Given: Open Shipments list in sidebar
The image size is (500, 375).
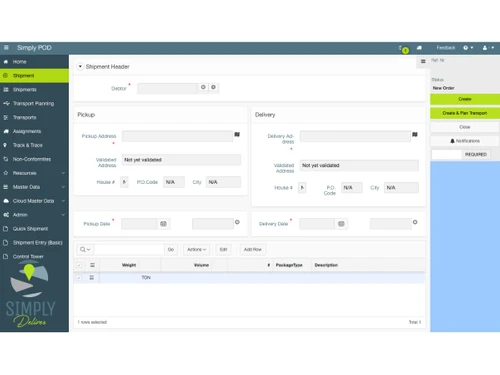Looking at the screenshot, I should [34, 90].
